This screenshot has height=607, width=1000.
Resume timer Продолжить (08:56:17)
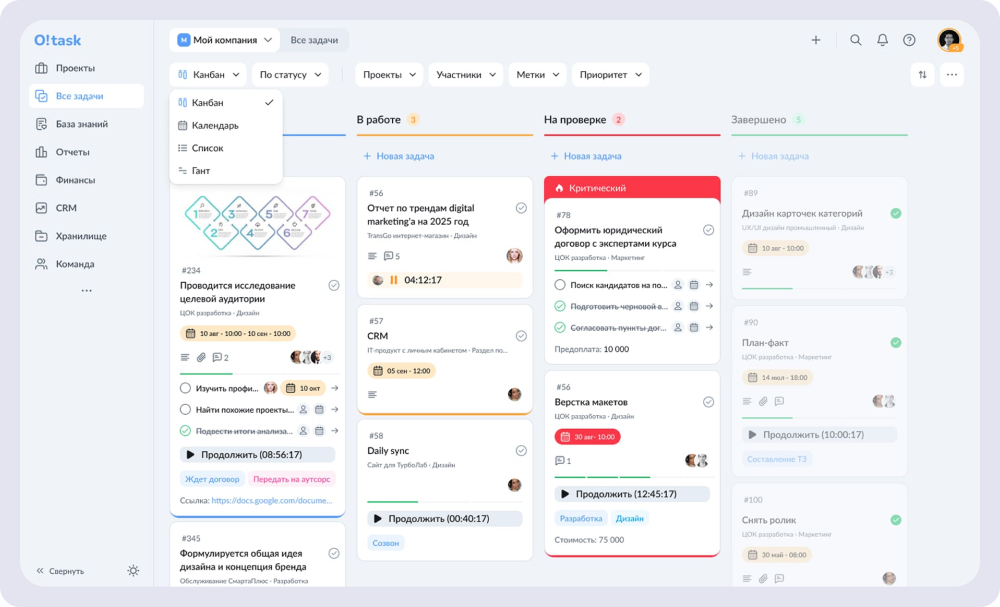click(257, 455)
